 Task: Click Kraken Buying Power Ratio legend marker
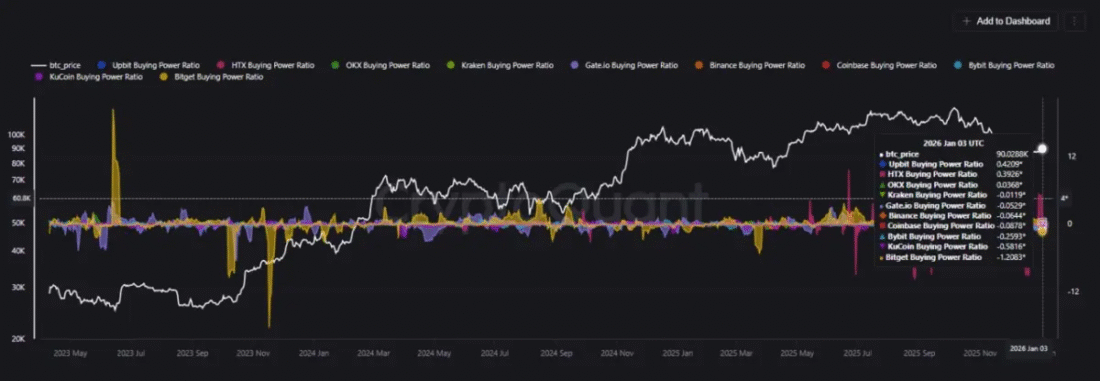pos(451,65)
